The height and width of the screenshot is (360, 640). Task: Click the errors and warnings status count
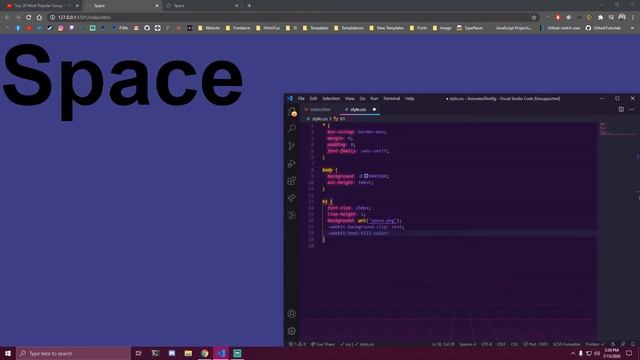click(x=297, y=344)
